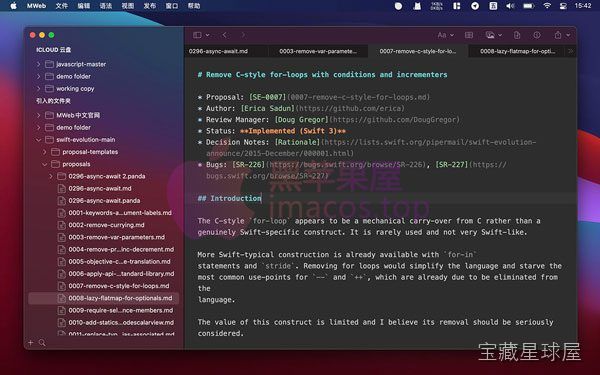This screenshot has height=375, width=600.
Task: Show document info icon
Action: coord(537,35)
